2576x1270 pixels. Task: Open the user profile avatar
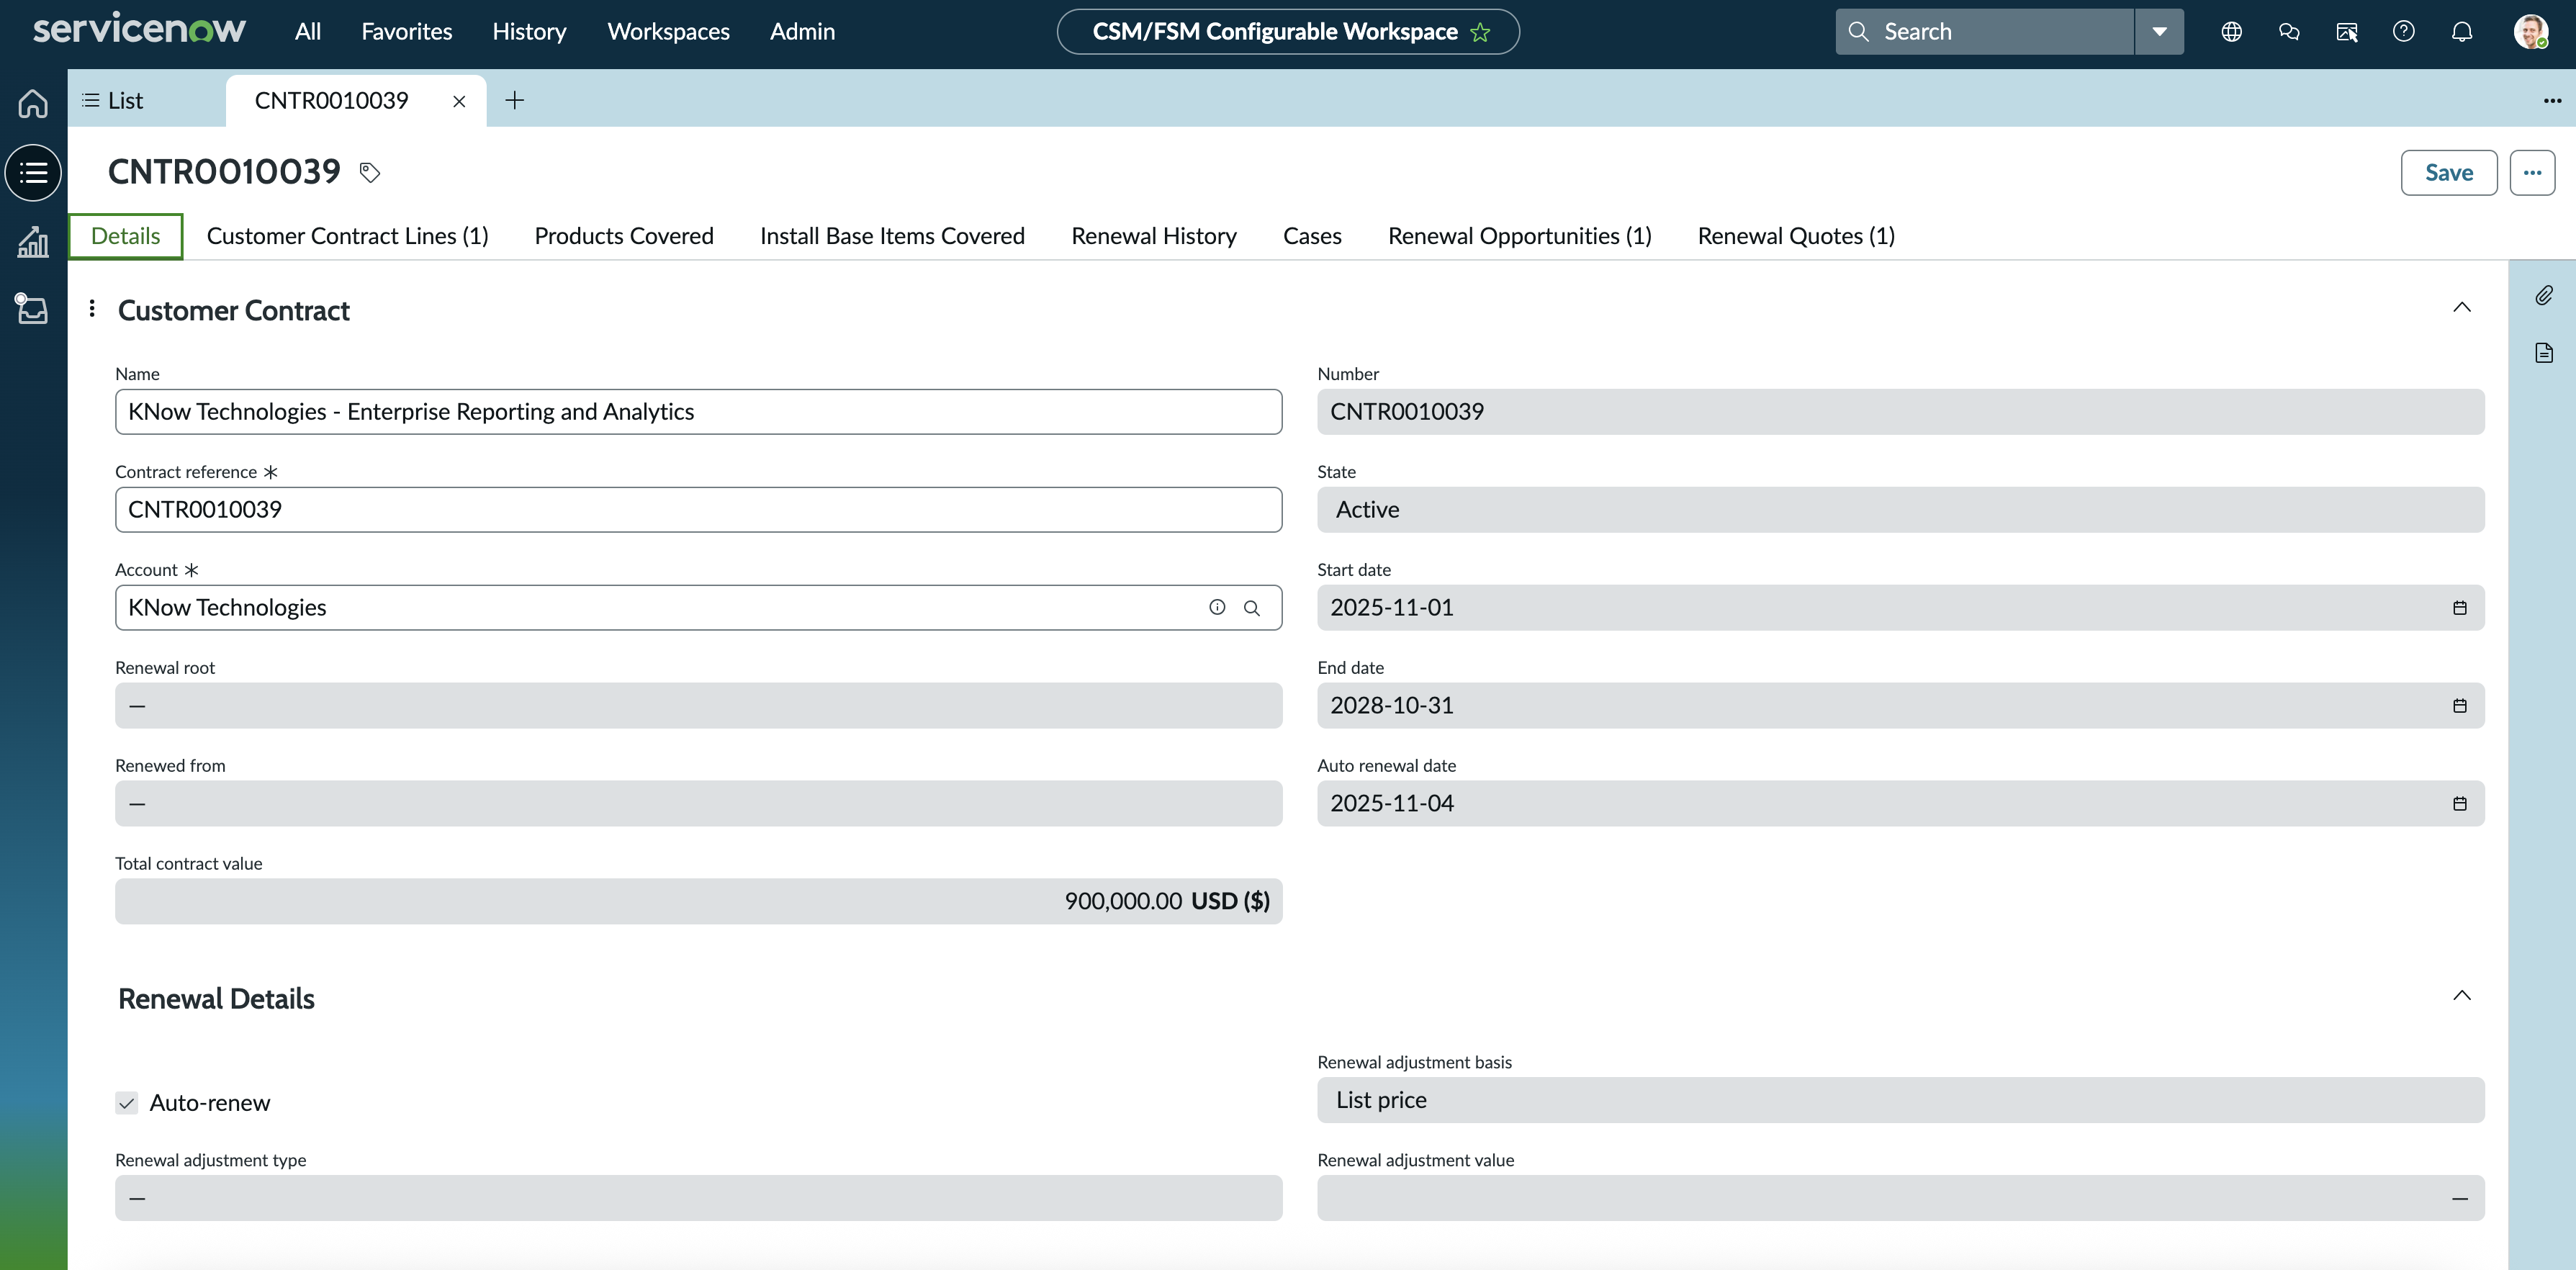pyautogui.click(x=2530, y=32)
